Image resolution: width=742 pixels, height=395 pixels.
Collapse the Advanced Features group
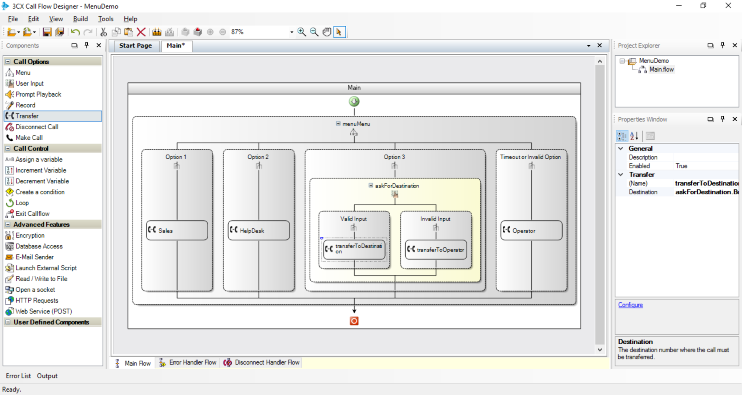8,225
